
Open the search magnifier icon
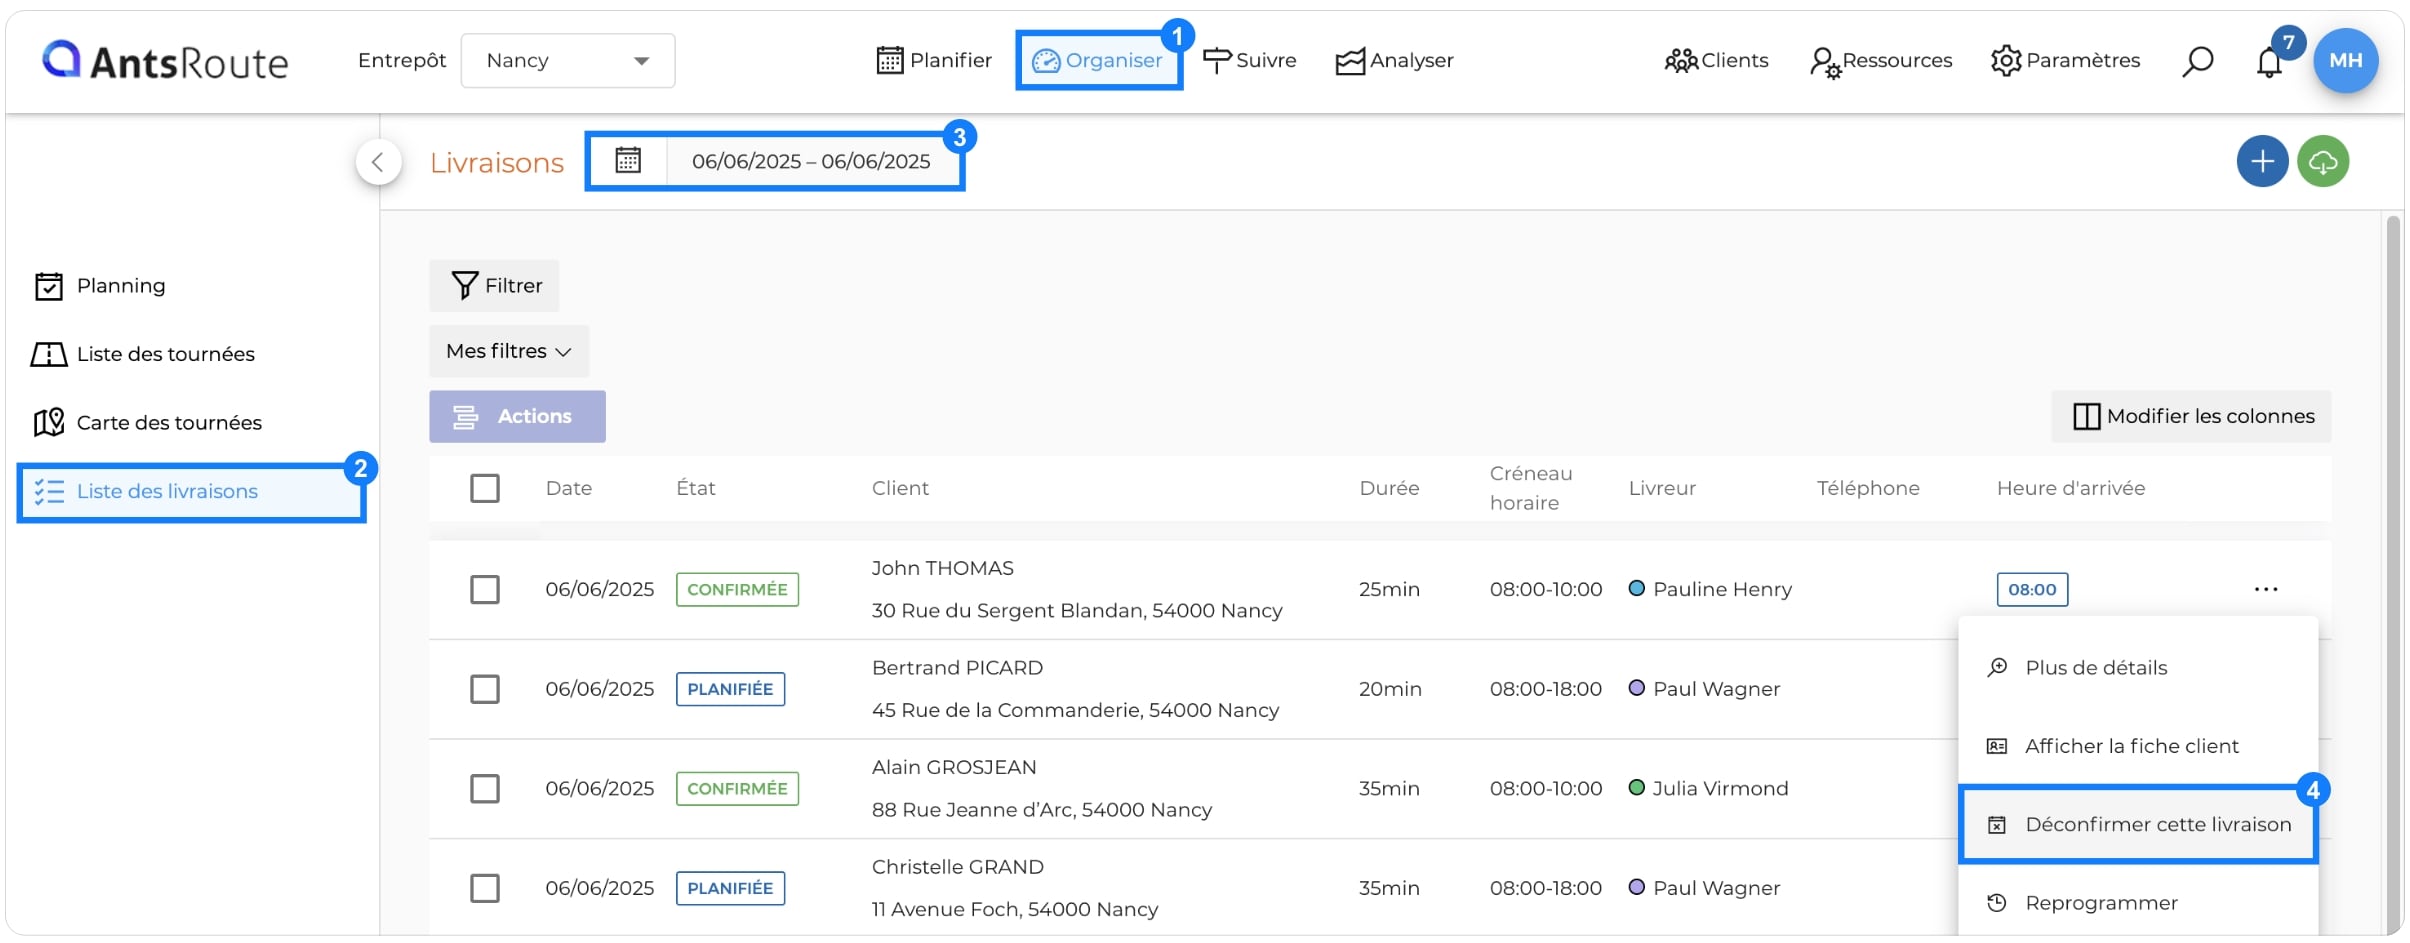tap(2197, 61)
